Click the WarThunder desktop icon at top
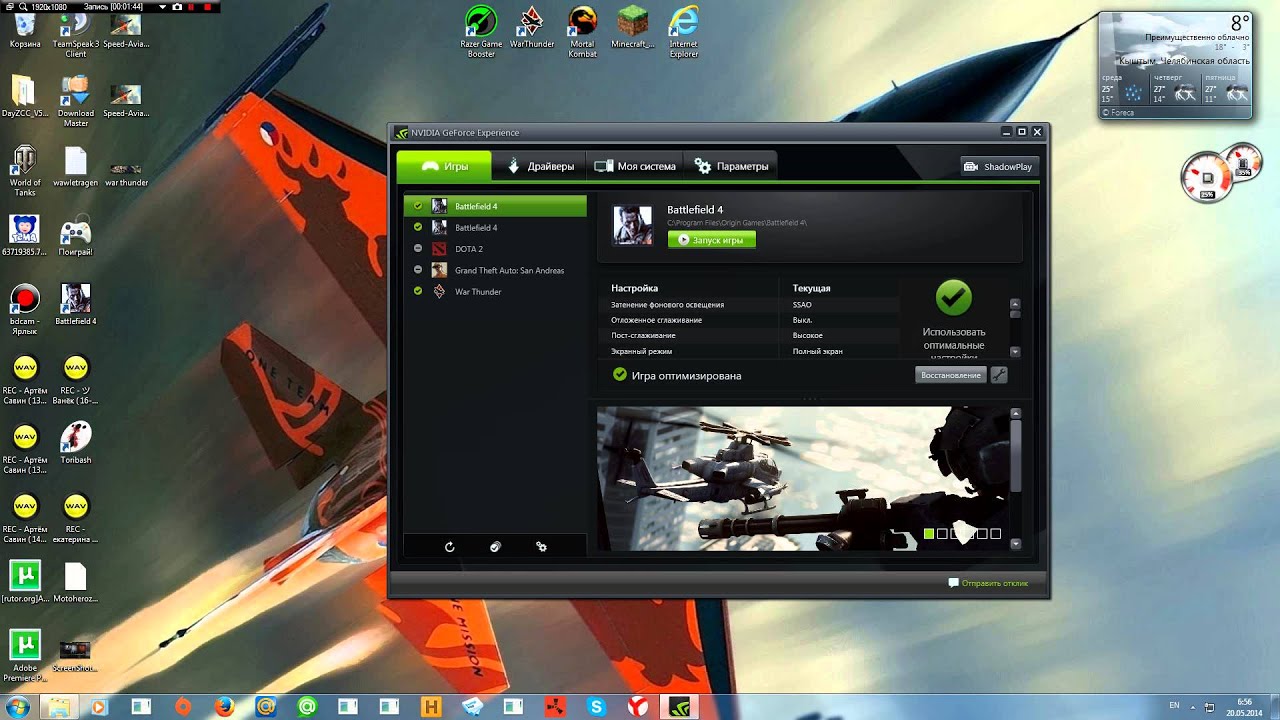 click(532, 28)
